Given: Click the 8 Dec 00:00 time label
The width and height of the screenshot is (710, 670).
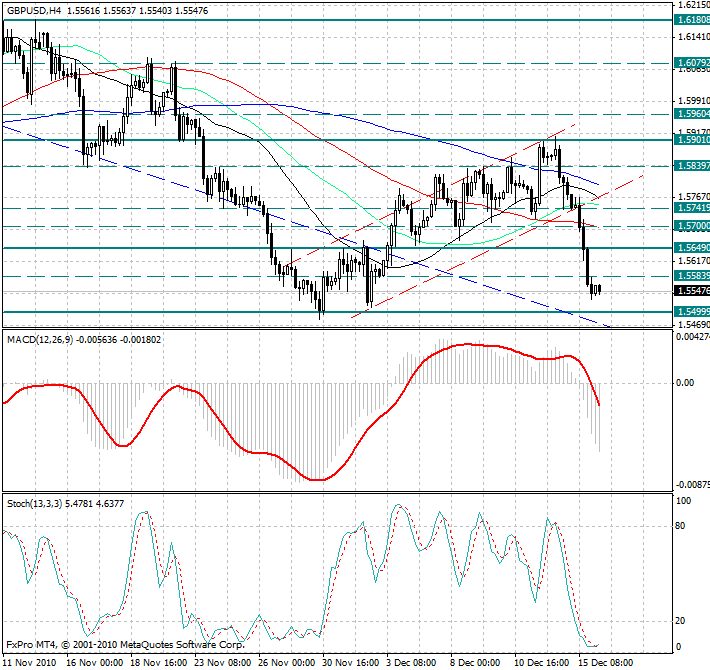Looking at the screenshot, I should click(x=476, y=662).
